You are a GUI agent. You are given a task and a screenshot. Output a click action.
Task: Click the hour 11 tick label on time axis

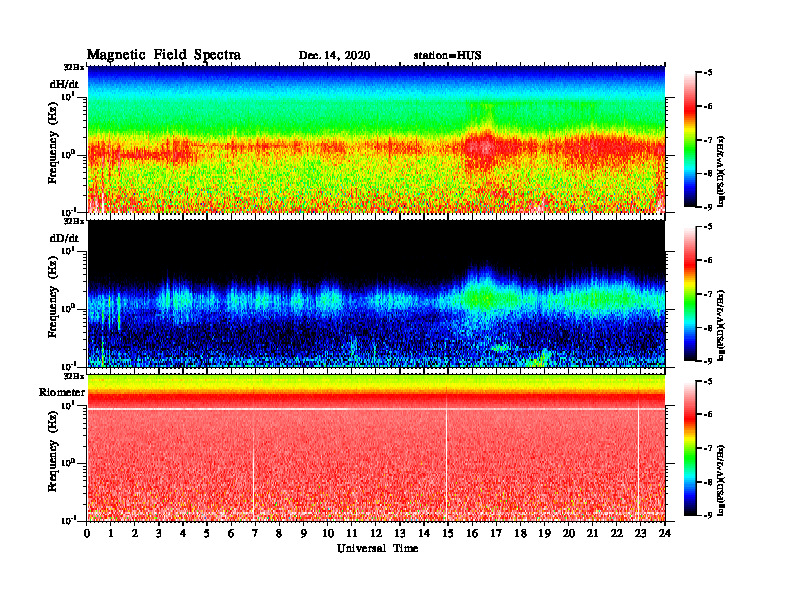(x=352, y=533)
